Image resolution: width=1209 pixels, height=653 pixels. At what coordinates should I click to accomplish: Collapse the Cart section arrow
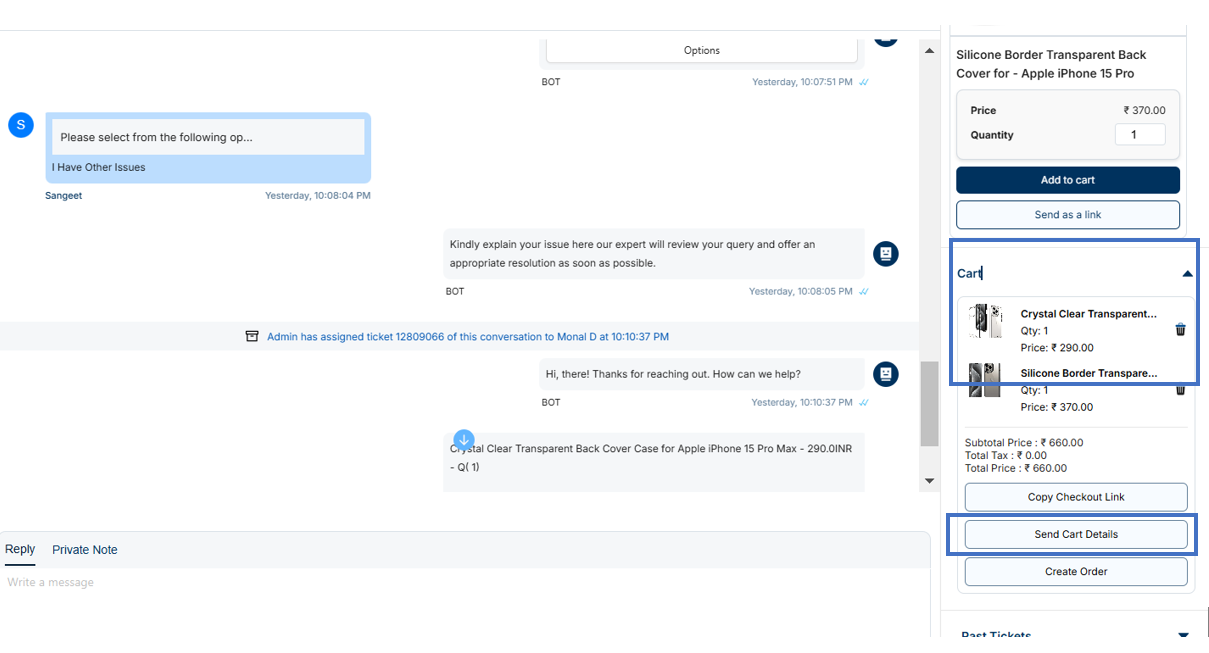(1187, 273)
